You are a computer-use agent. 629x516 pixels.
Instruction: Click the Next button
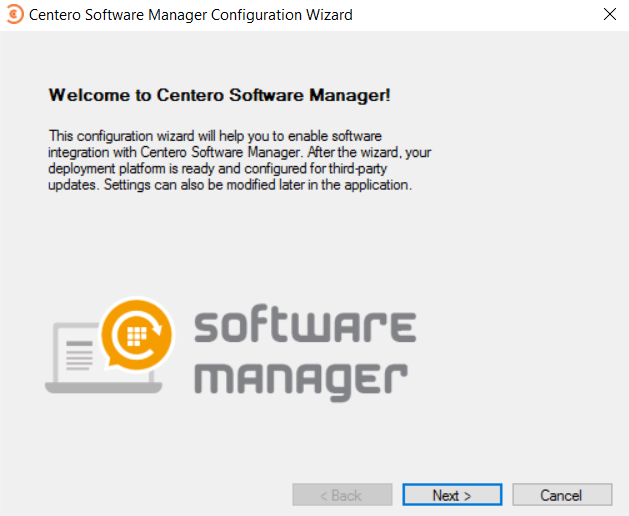(452, 495)
